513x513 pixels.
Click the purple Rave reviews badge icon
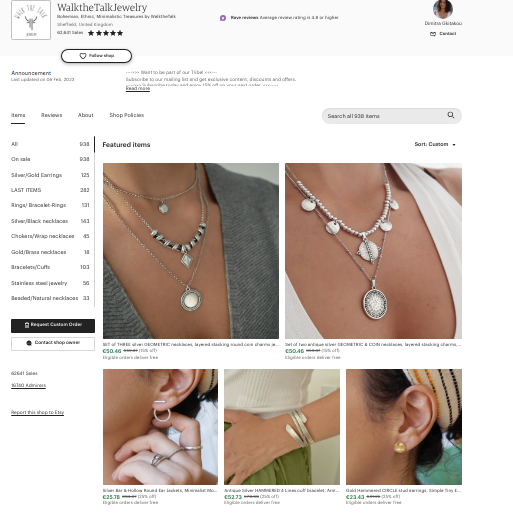pyautogui.click(x=223, y=18)
